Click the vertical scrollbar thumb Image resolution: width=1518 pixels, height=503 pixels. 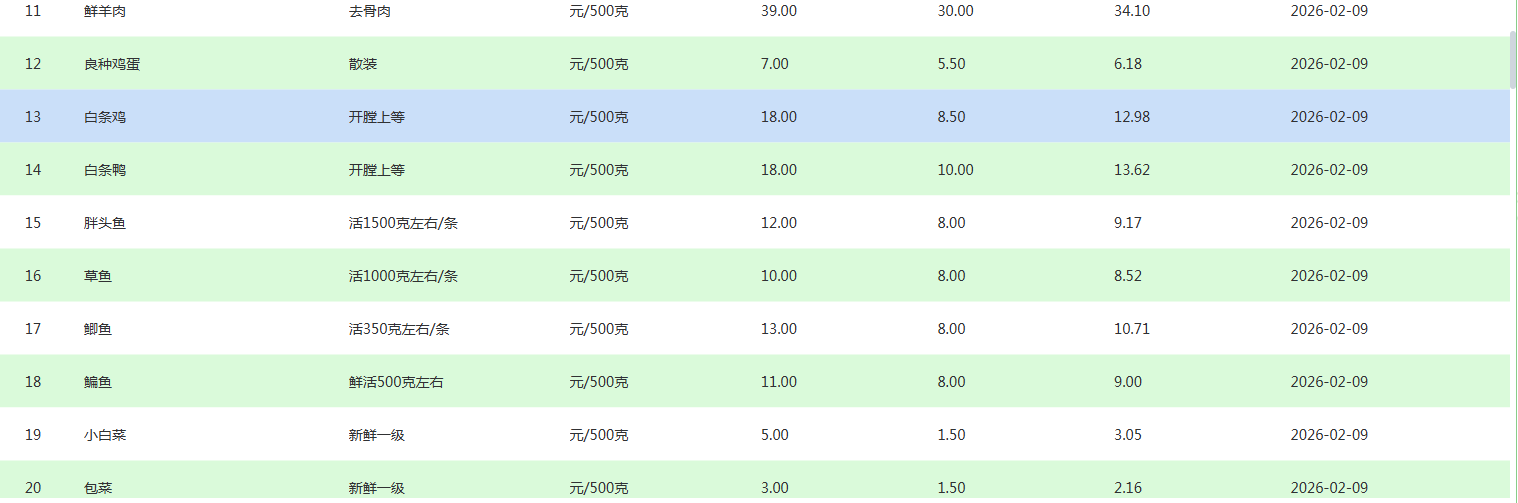[1513, 60]
